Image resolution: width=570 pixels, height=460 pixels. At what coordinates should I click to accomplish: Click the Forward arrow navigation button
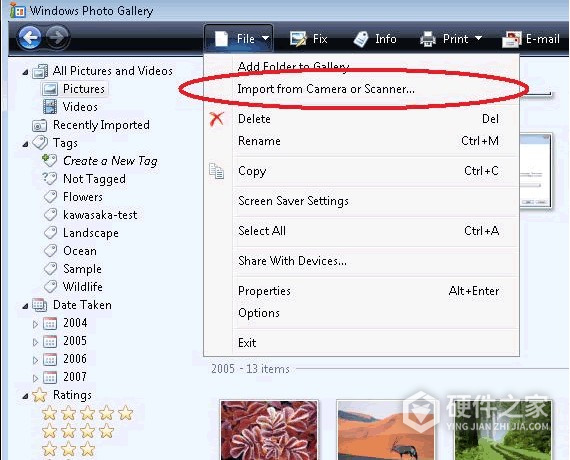57,37
